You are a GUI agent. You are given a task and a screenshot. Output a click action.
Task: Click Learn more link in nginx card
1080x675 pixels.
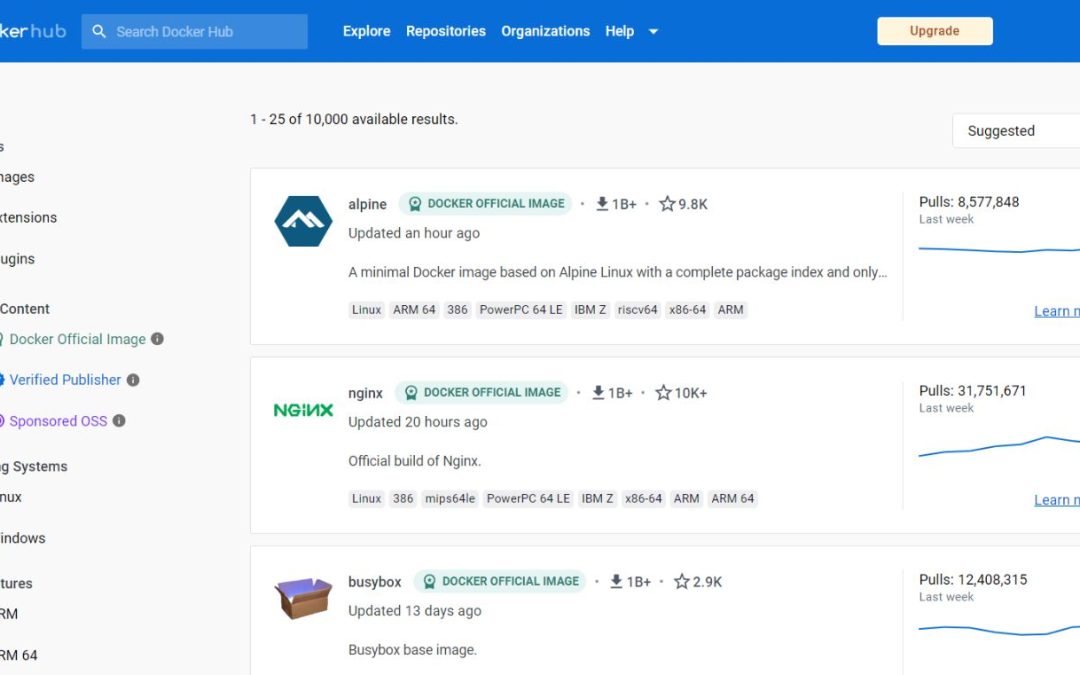(1057, 500)
